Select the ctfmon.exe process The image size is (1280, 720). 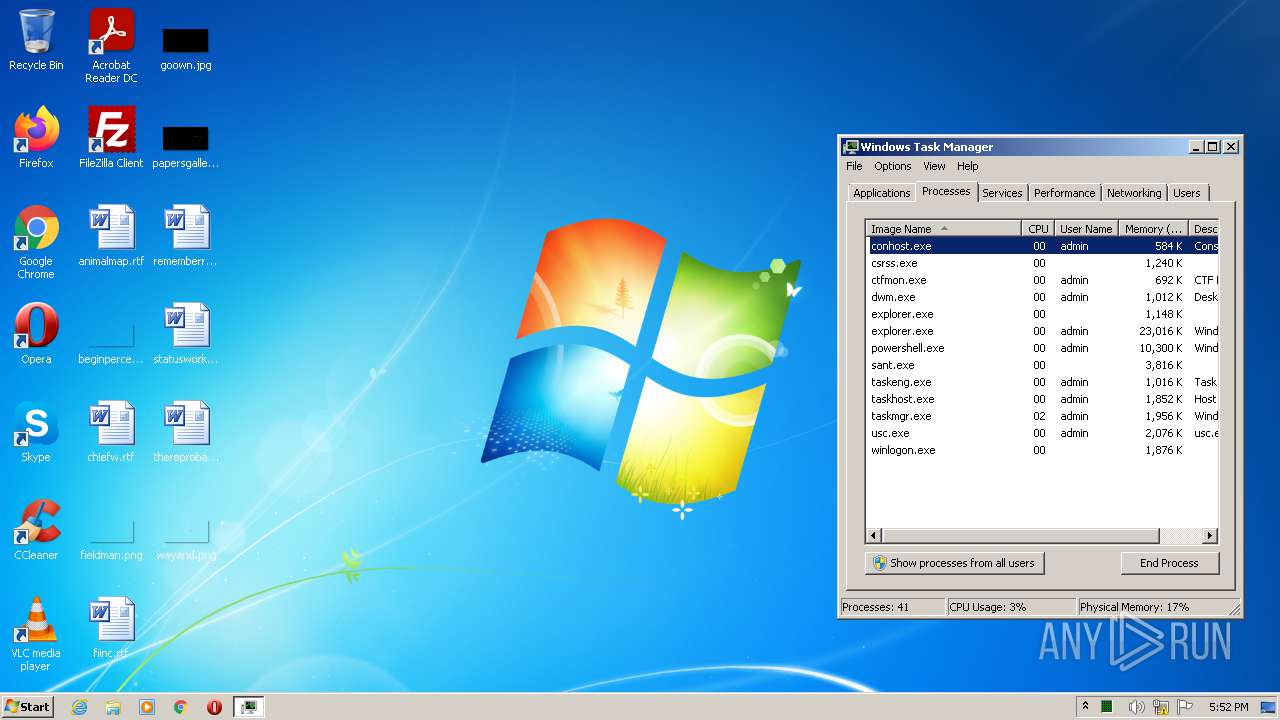[x=1042, y=280]
